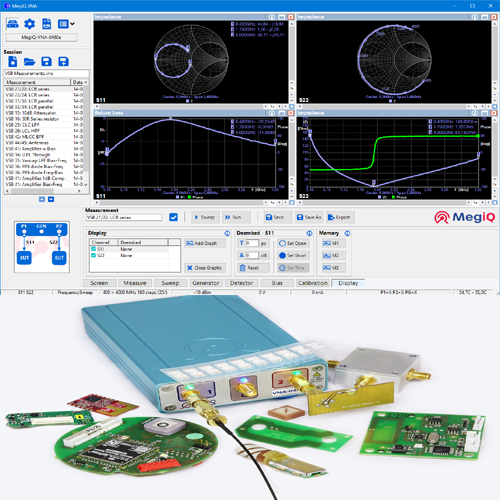
Task: Save the session with the disk icon
Action: coord(46,61)
